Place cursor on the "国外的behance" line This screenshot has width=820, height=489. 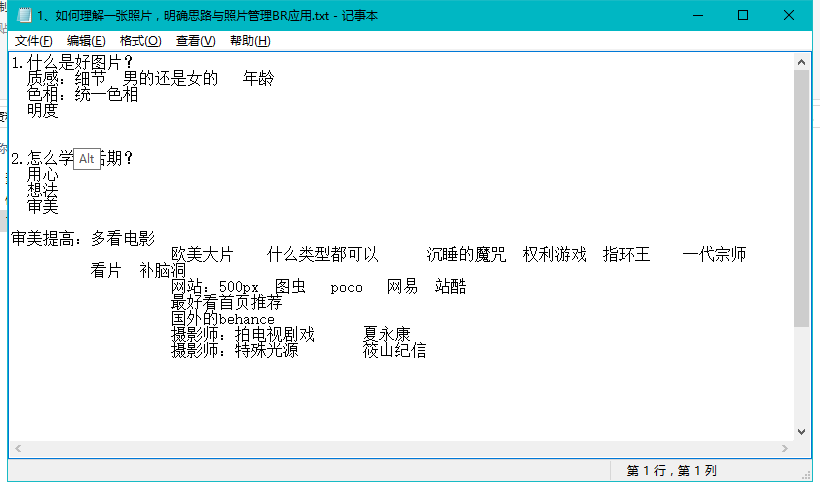pyautogui.click(x=222, y=319)
